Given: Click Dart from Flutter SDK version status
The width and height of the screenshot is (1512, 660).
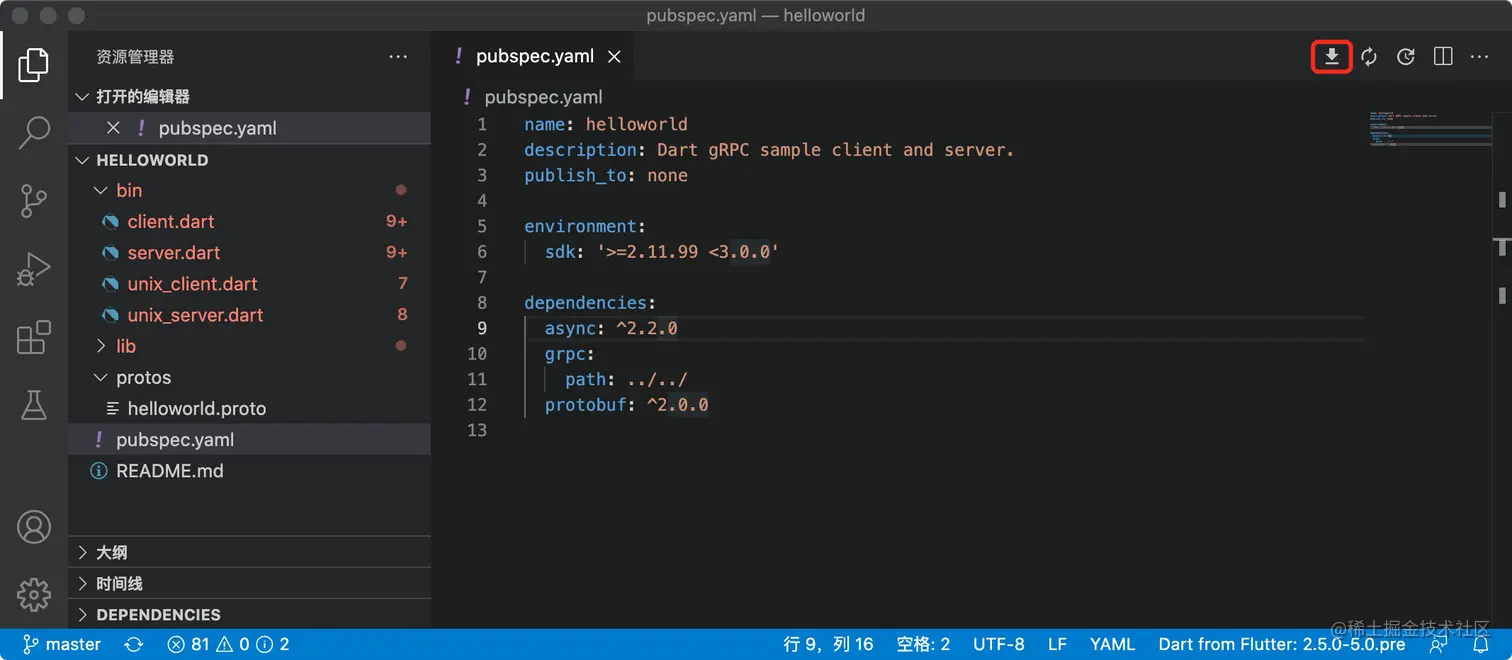Looking at the screenshot, I should coord(1282,645).
